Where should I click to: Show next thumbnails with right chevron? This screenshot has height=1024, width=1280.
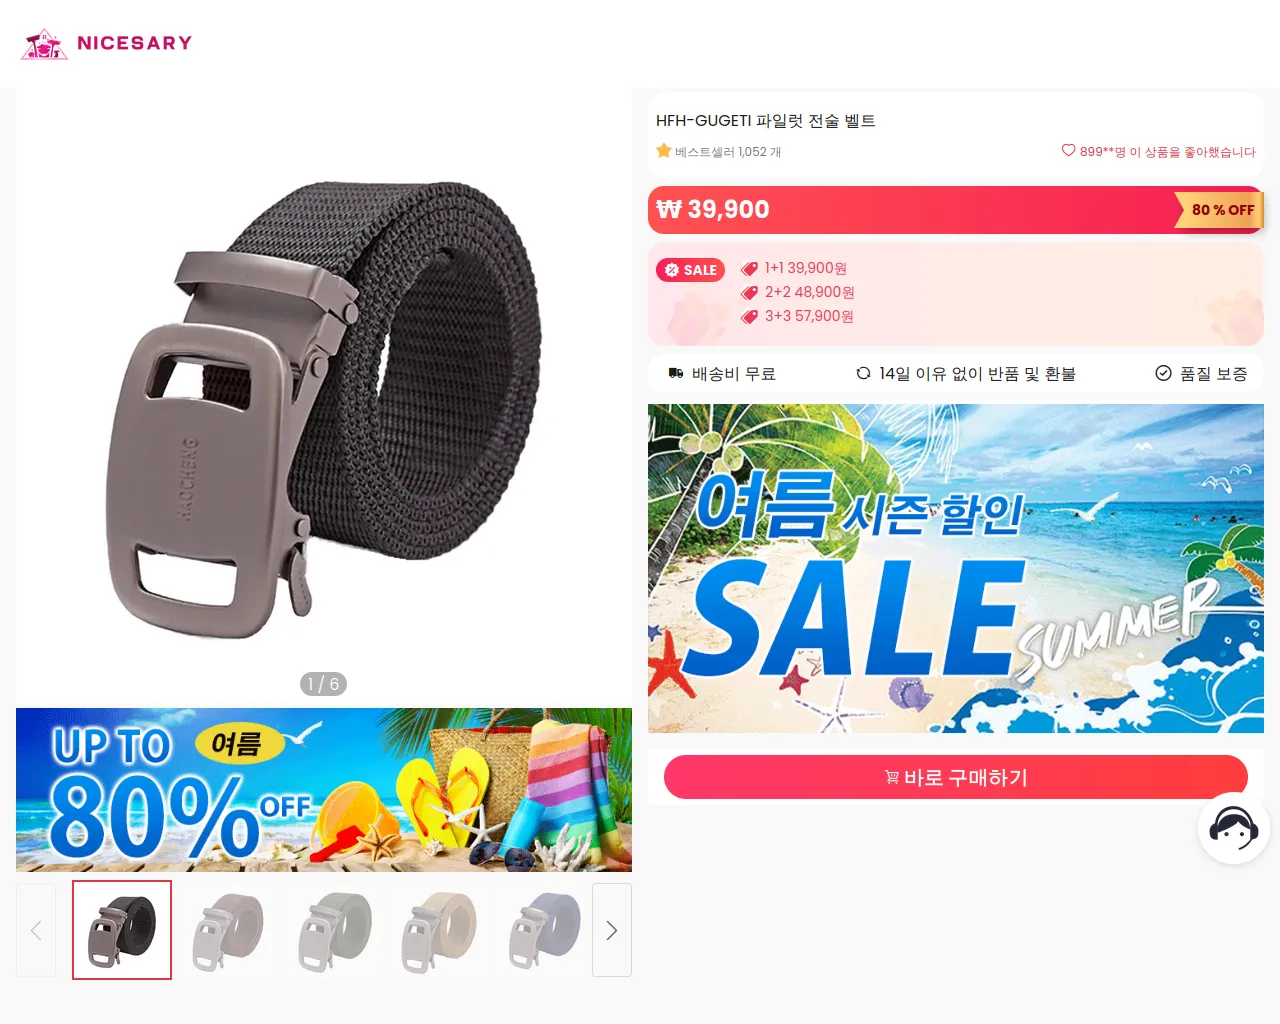[612, 930]
